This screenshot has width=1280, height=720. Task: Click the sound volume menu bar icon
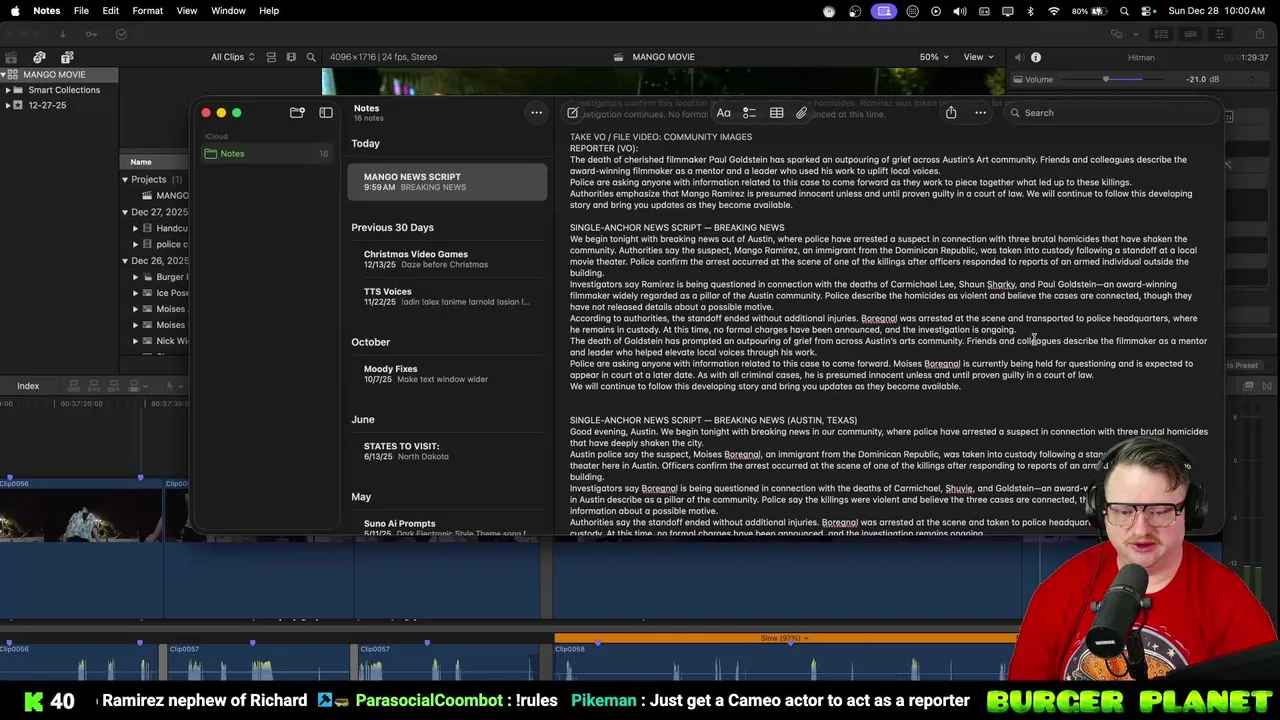click(960, 11)
